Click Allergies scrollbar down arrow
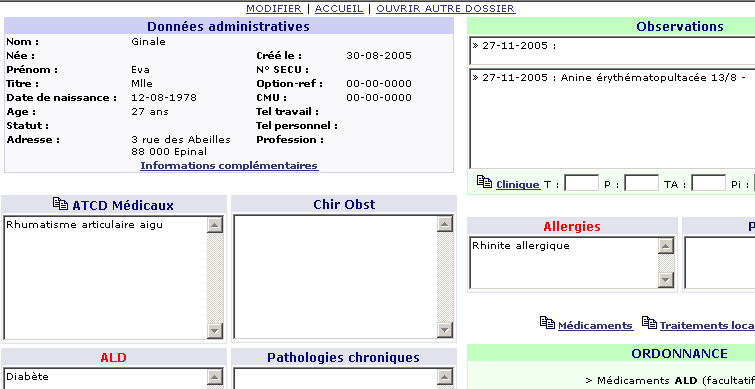Viewport: 755px width, 389px height. point(665,279)
